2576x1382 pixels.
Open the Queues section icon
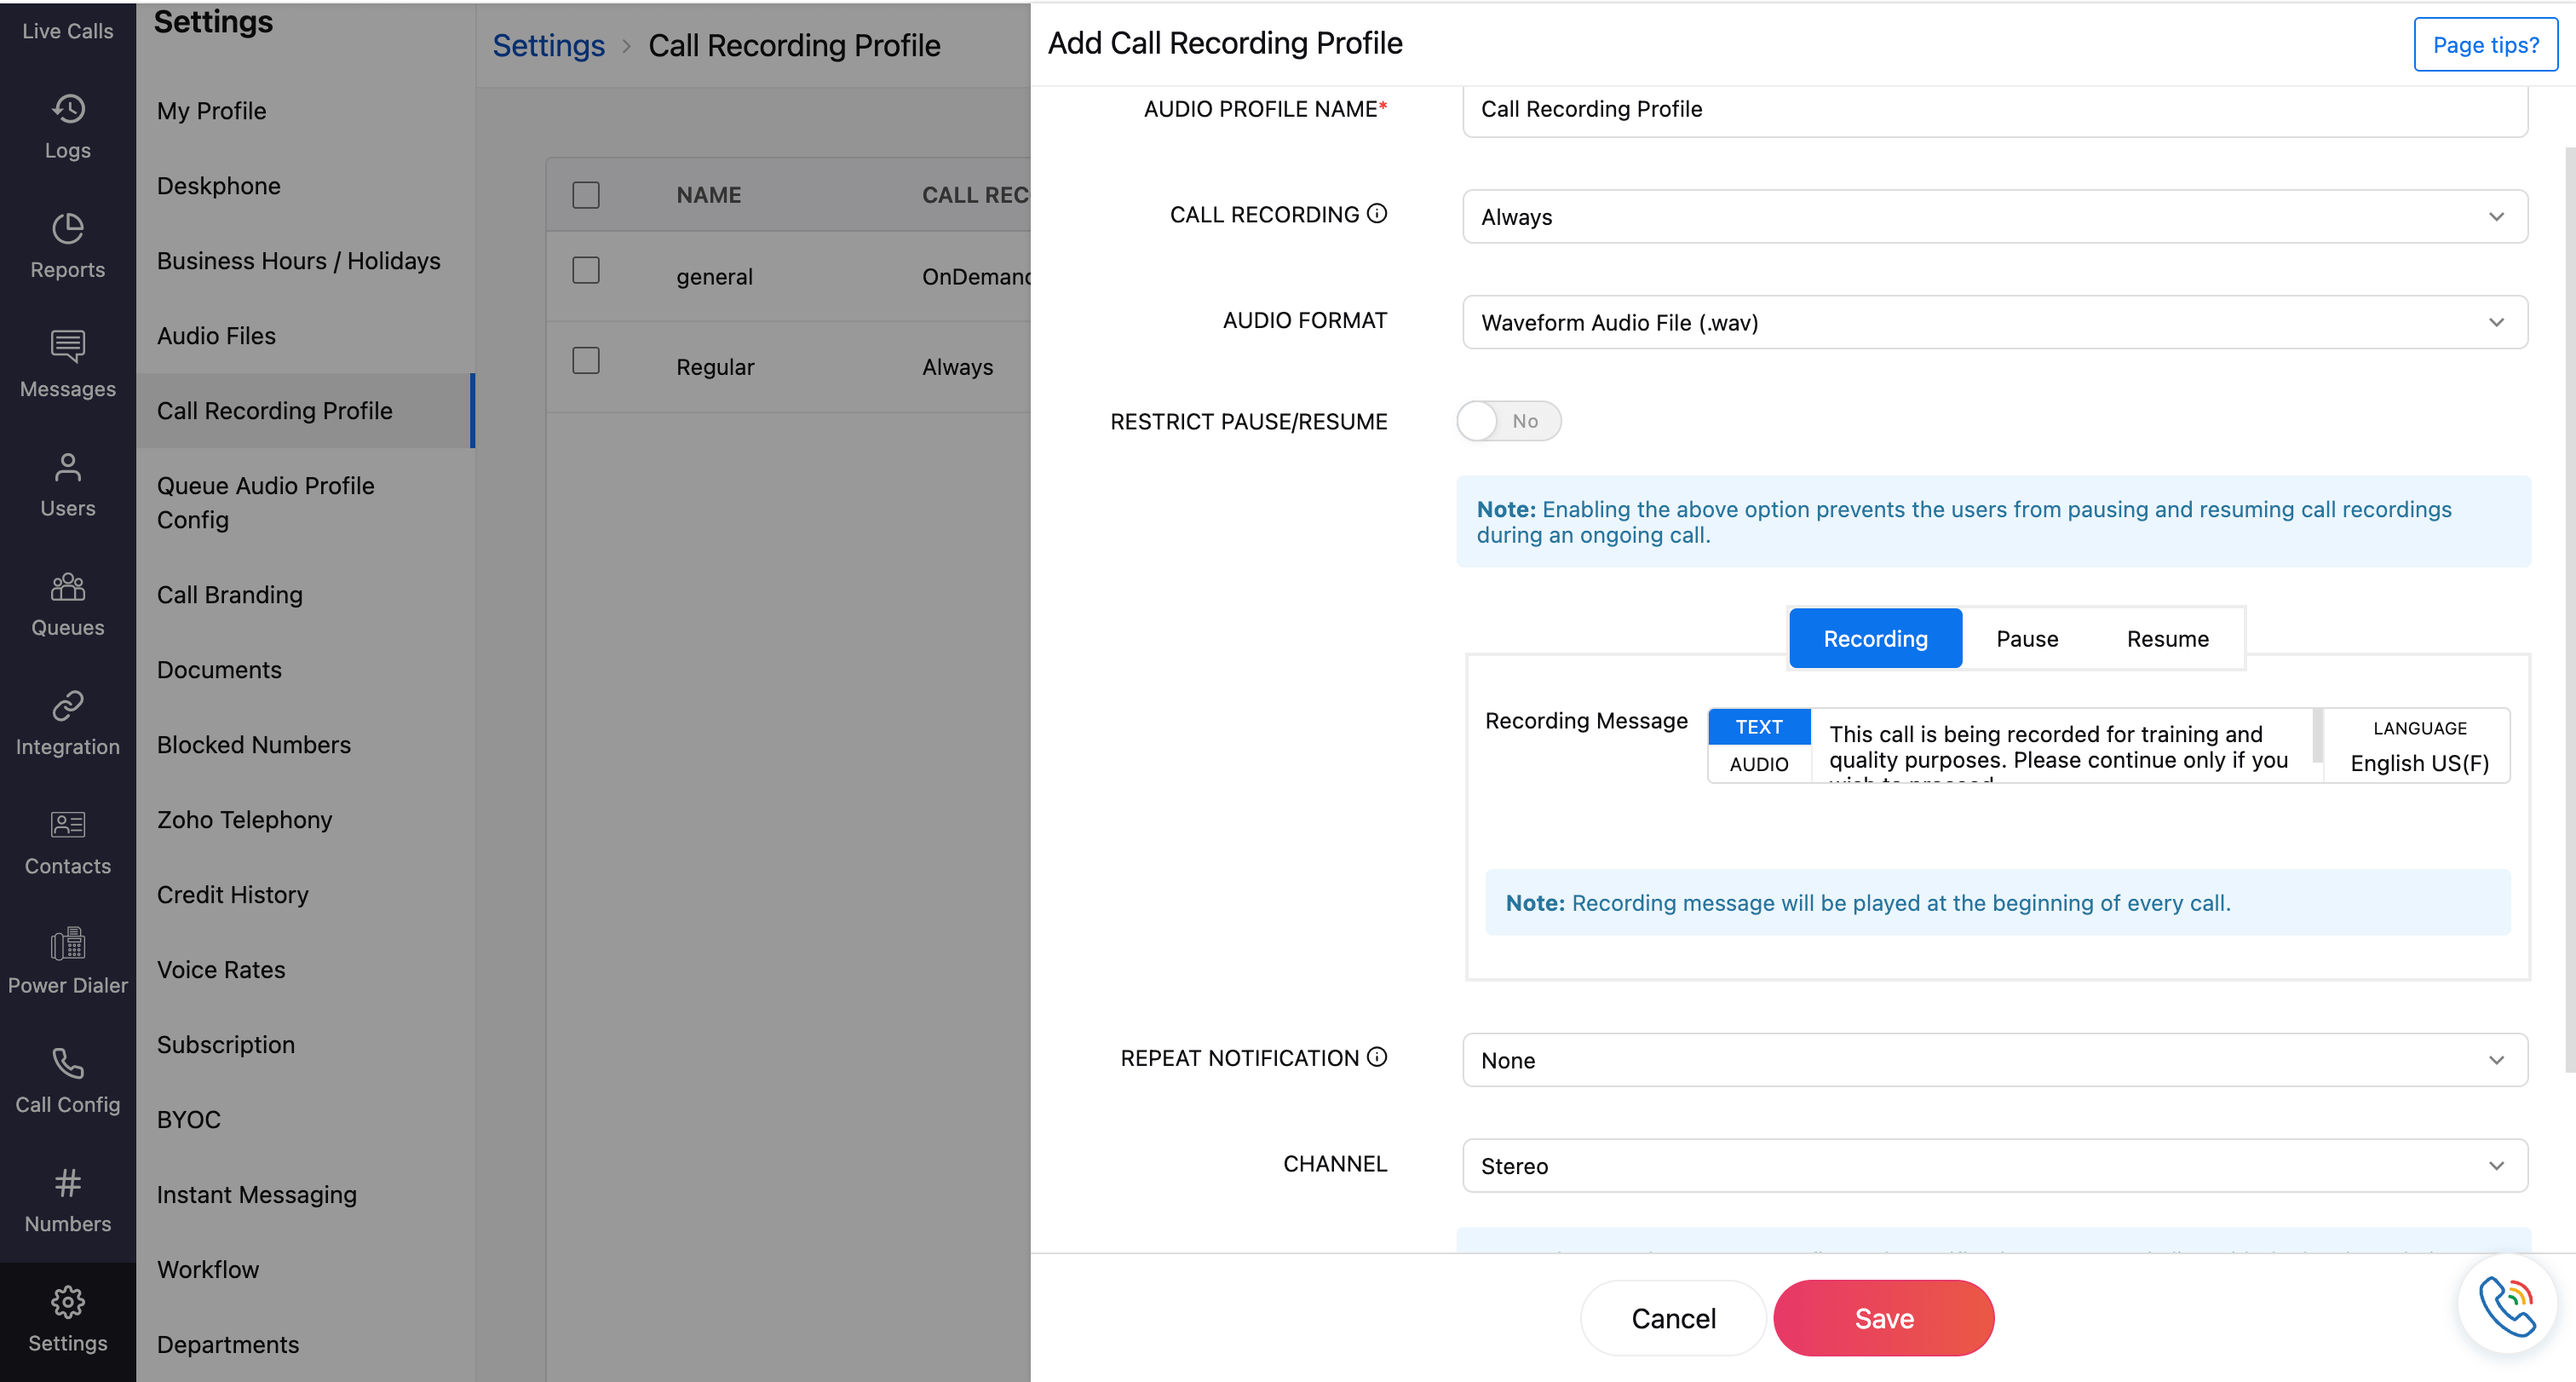tap(68, 587)
